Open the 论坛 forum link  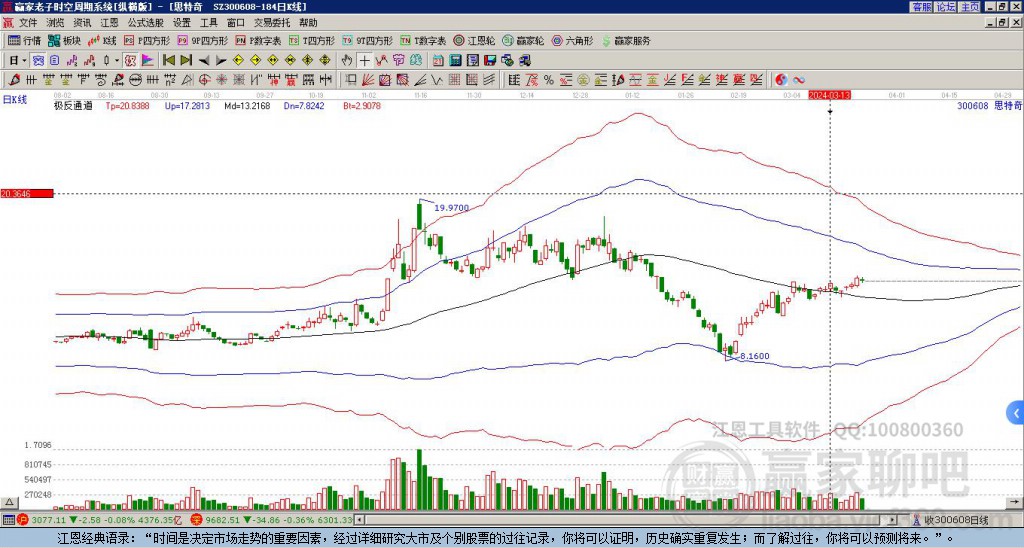pos(945,6)
